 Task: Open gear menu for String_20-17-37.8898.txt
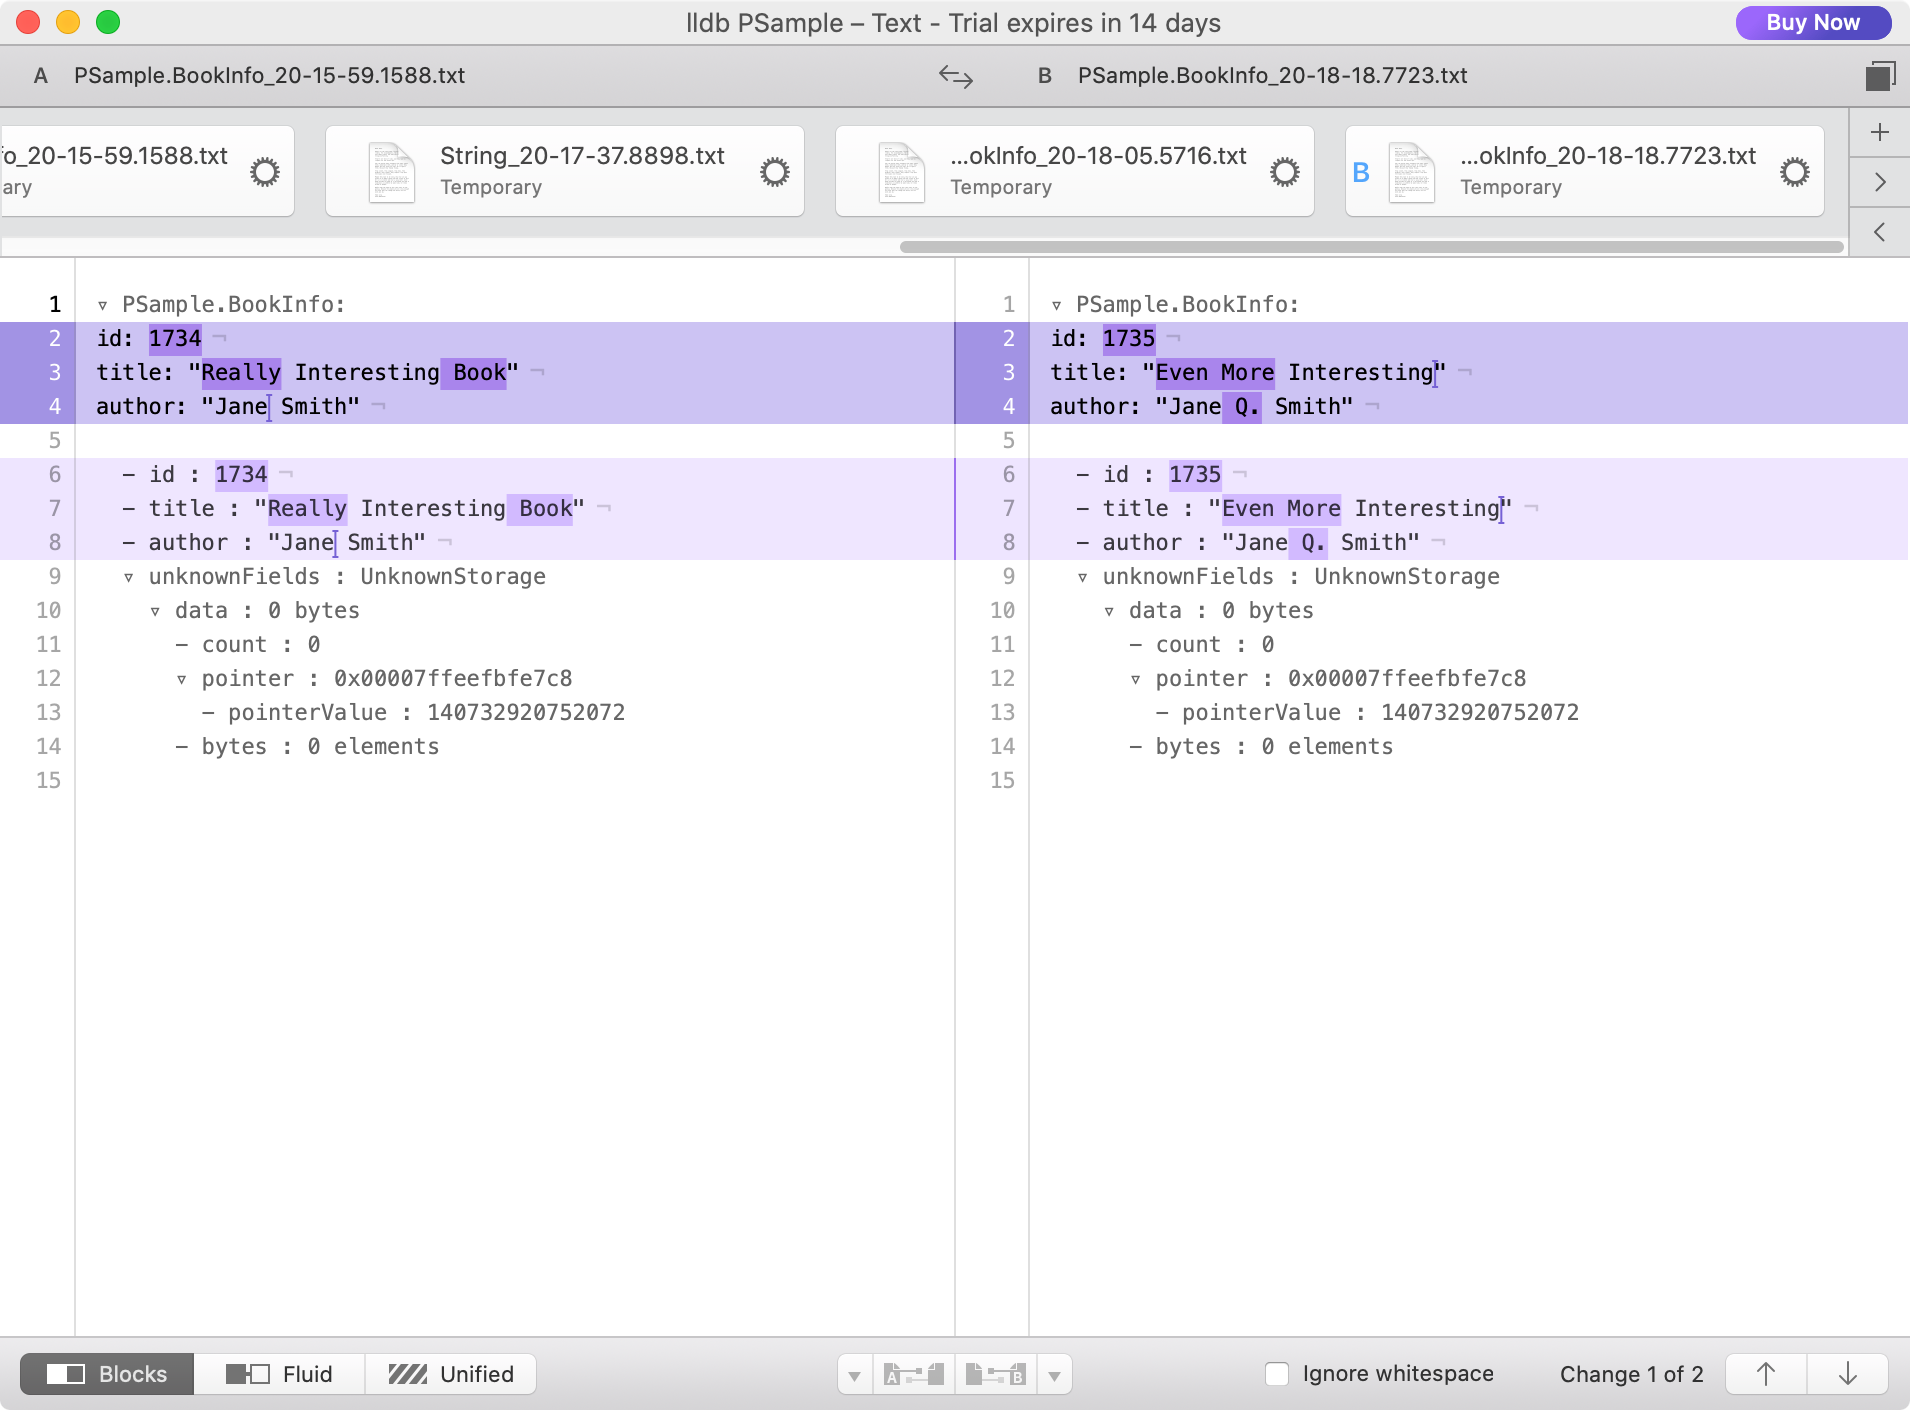774,172
